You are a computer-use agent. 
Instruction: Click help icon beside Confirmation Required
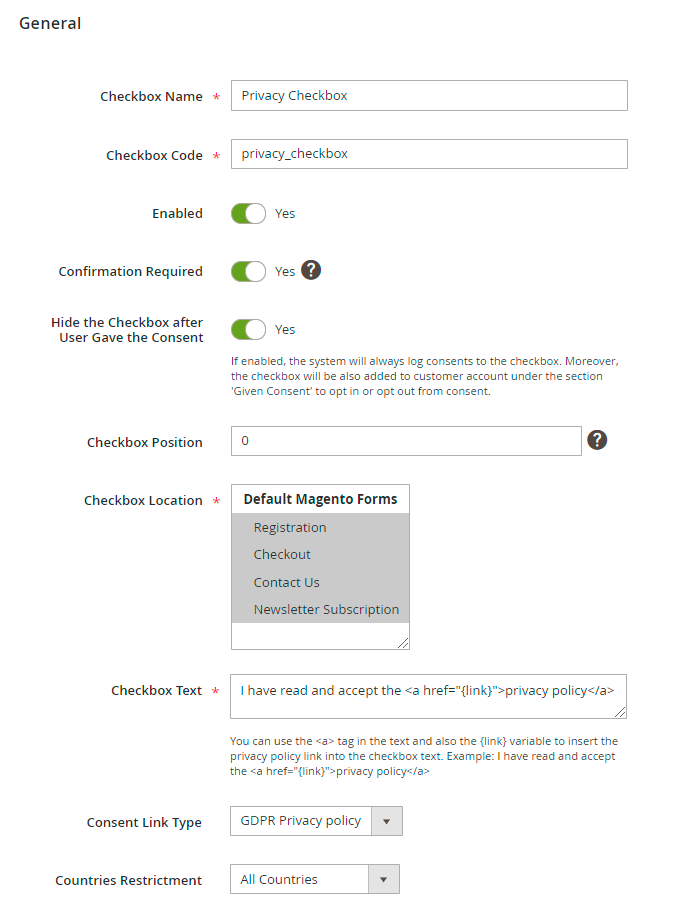(x=311, y=270)
